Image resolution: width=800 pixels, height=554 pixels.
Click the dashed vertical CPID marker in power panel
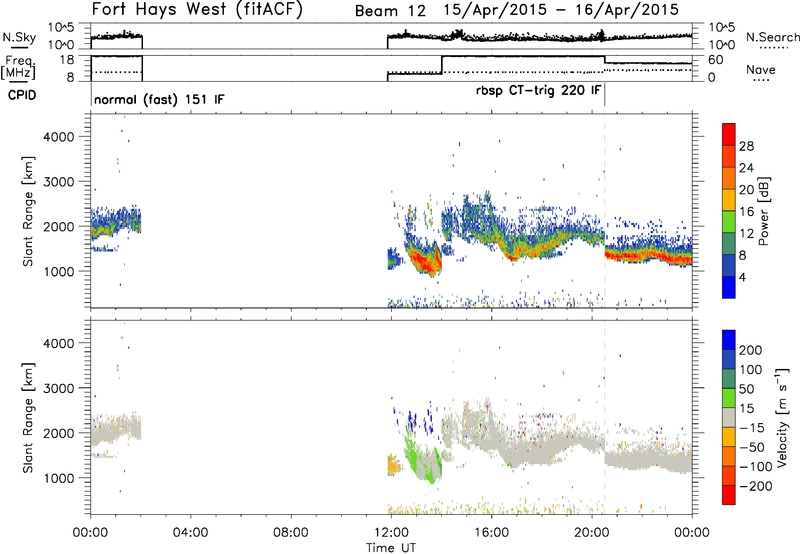[x=605, y=211]
